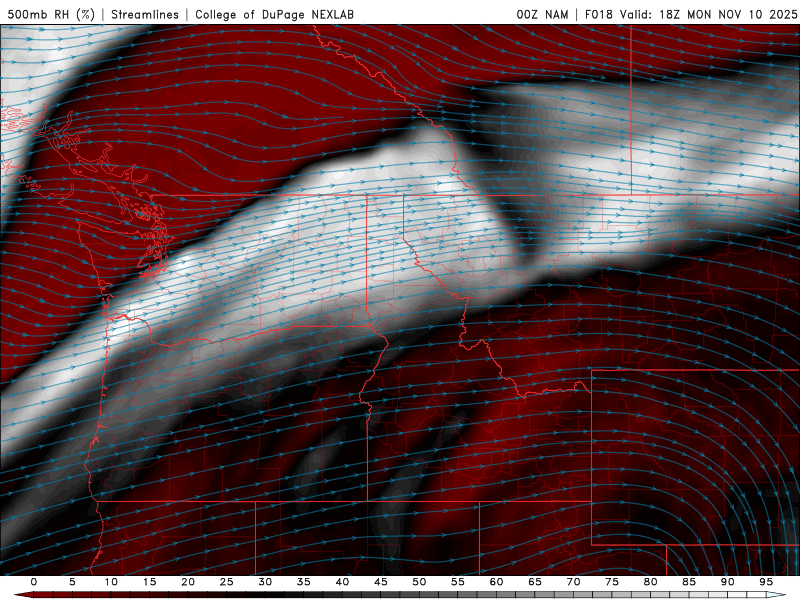Viewport: 800px width, 600px height.
Task: Click the "30" value on color scale
Action: (265, 582)
